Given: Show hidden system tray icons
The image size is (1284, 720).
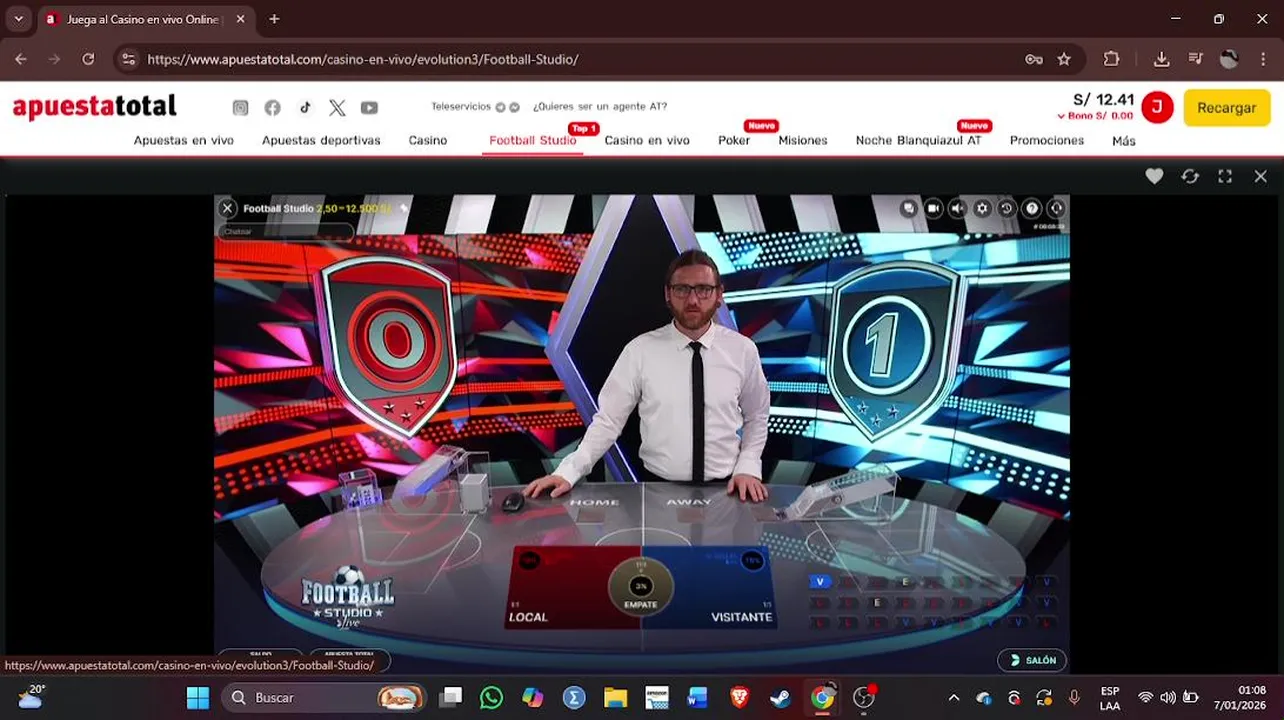Looking at the screenshot, I should click(x=953, y=697).
